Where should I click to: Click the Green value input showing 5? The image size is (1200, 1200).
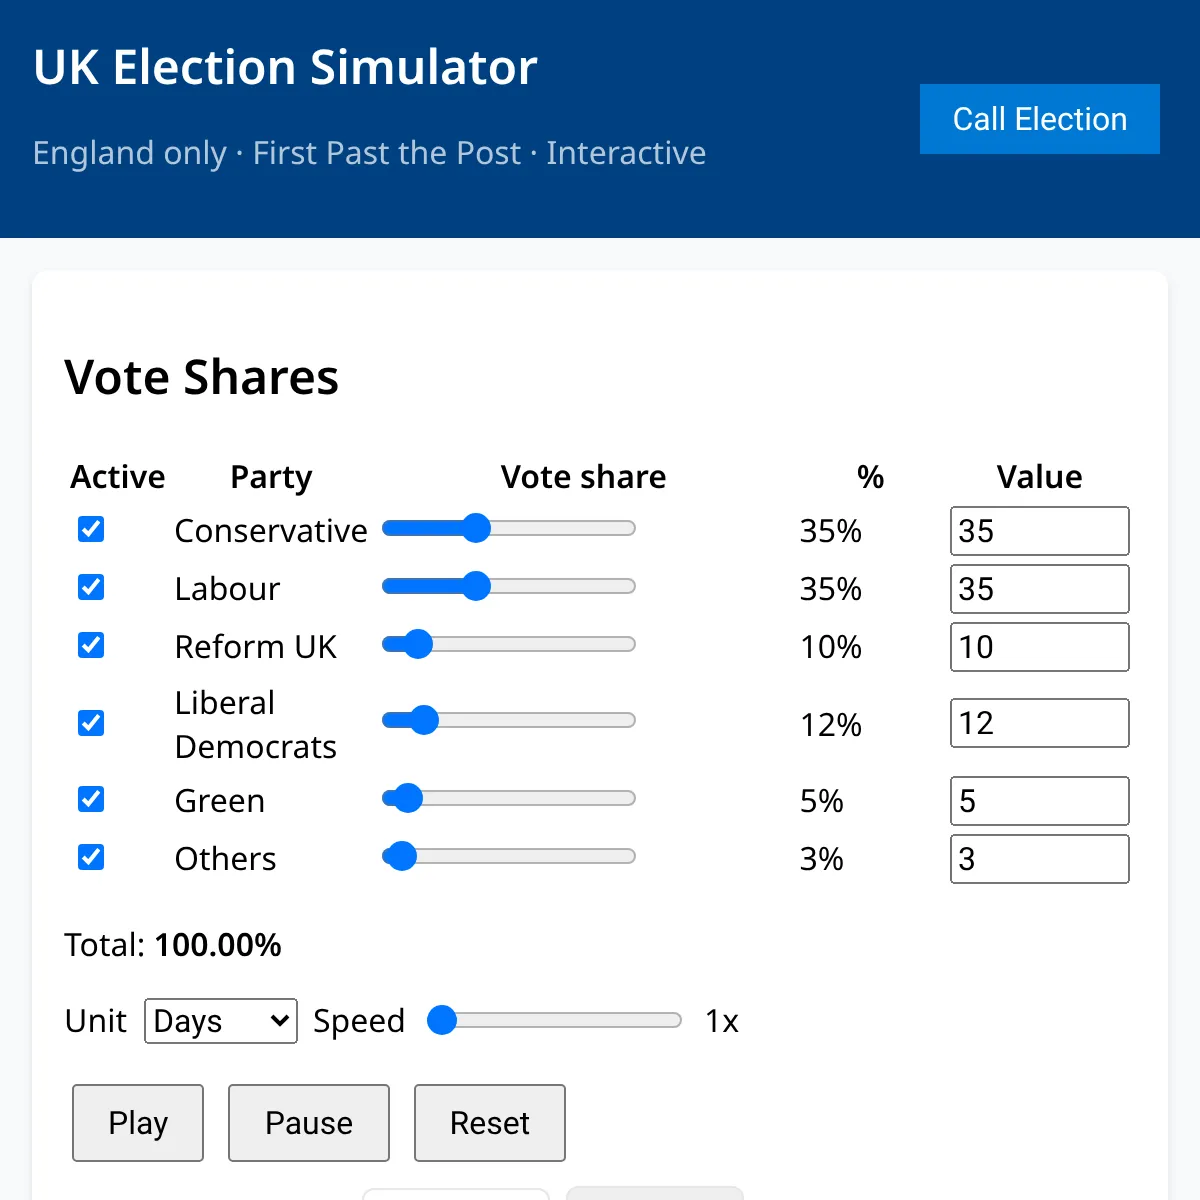pos(1040,801)
